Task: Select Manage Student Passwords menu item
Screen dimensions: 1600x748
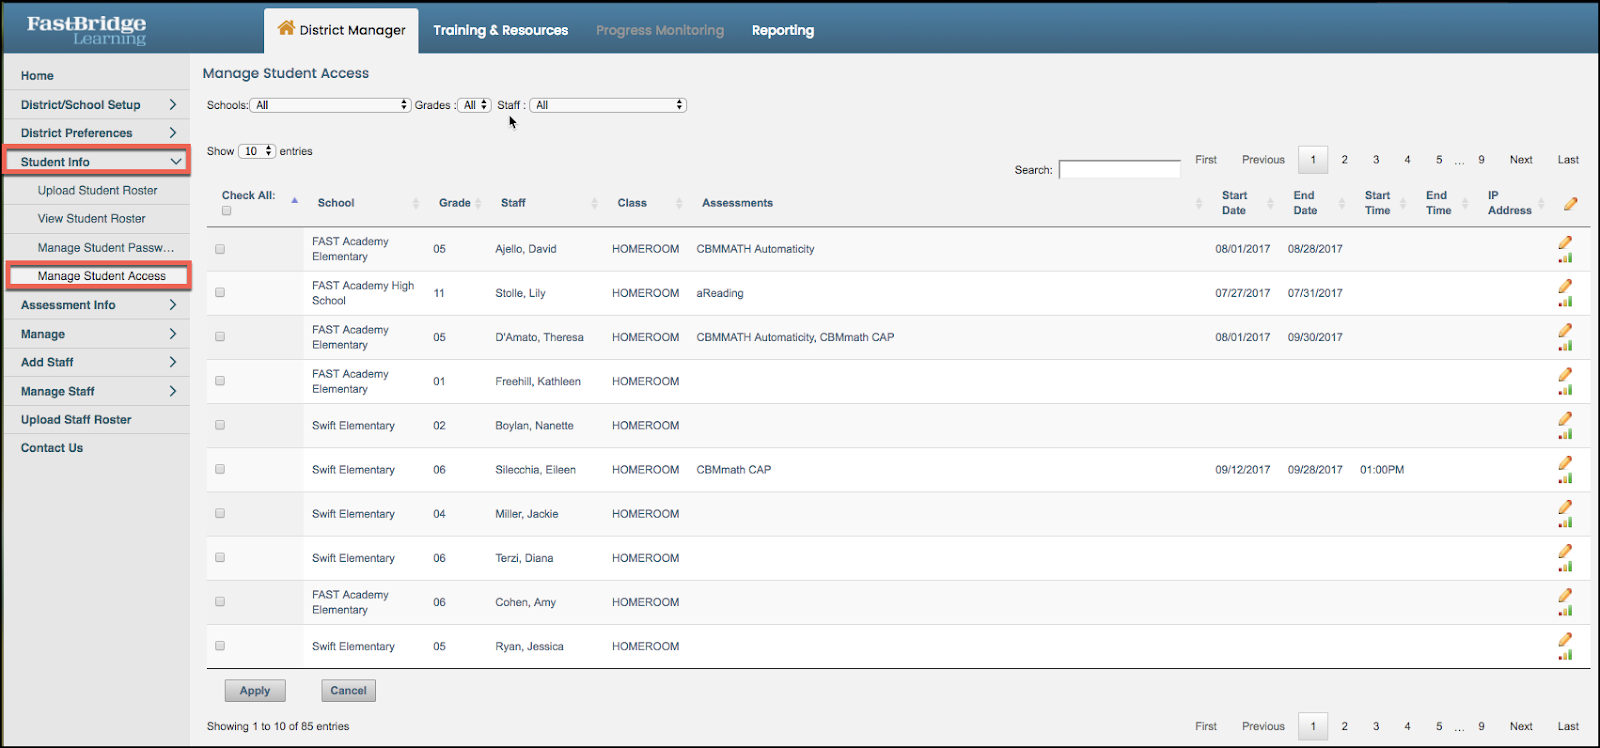Action: (106, 247)
